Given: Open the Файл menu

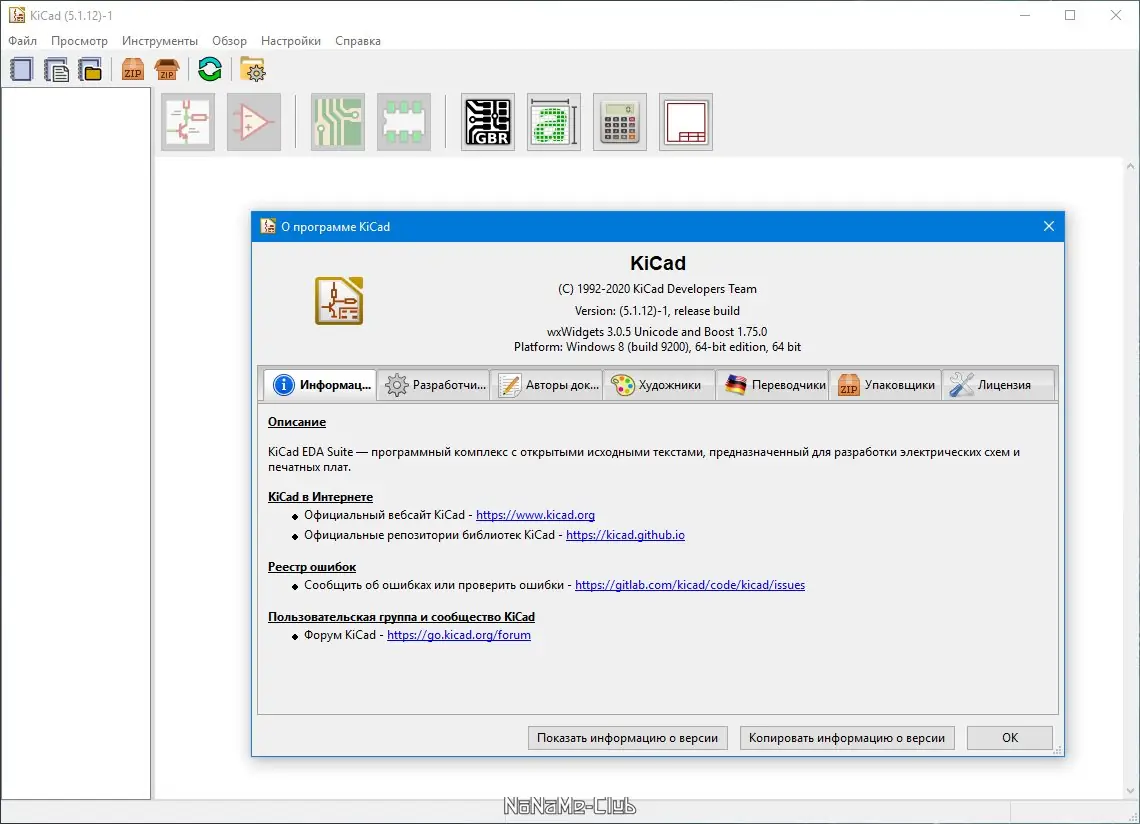Looking at the screenshot, I should point(23,41).
